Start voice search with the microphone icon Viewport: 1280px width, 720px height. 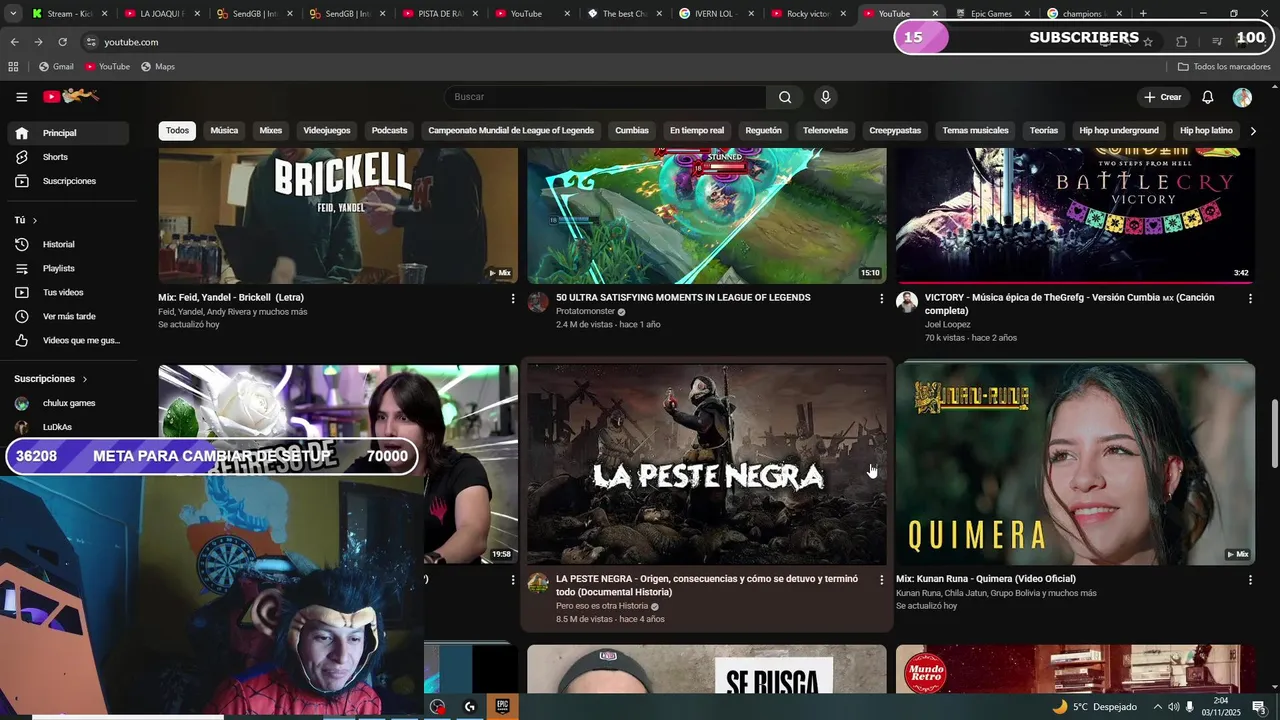click(825, 97)
